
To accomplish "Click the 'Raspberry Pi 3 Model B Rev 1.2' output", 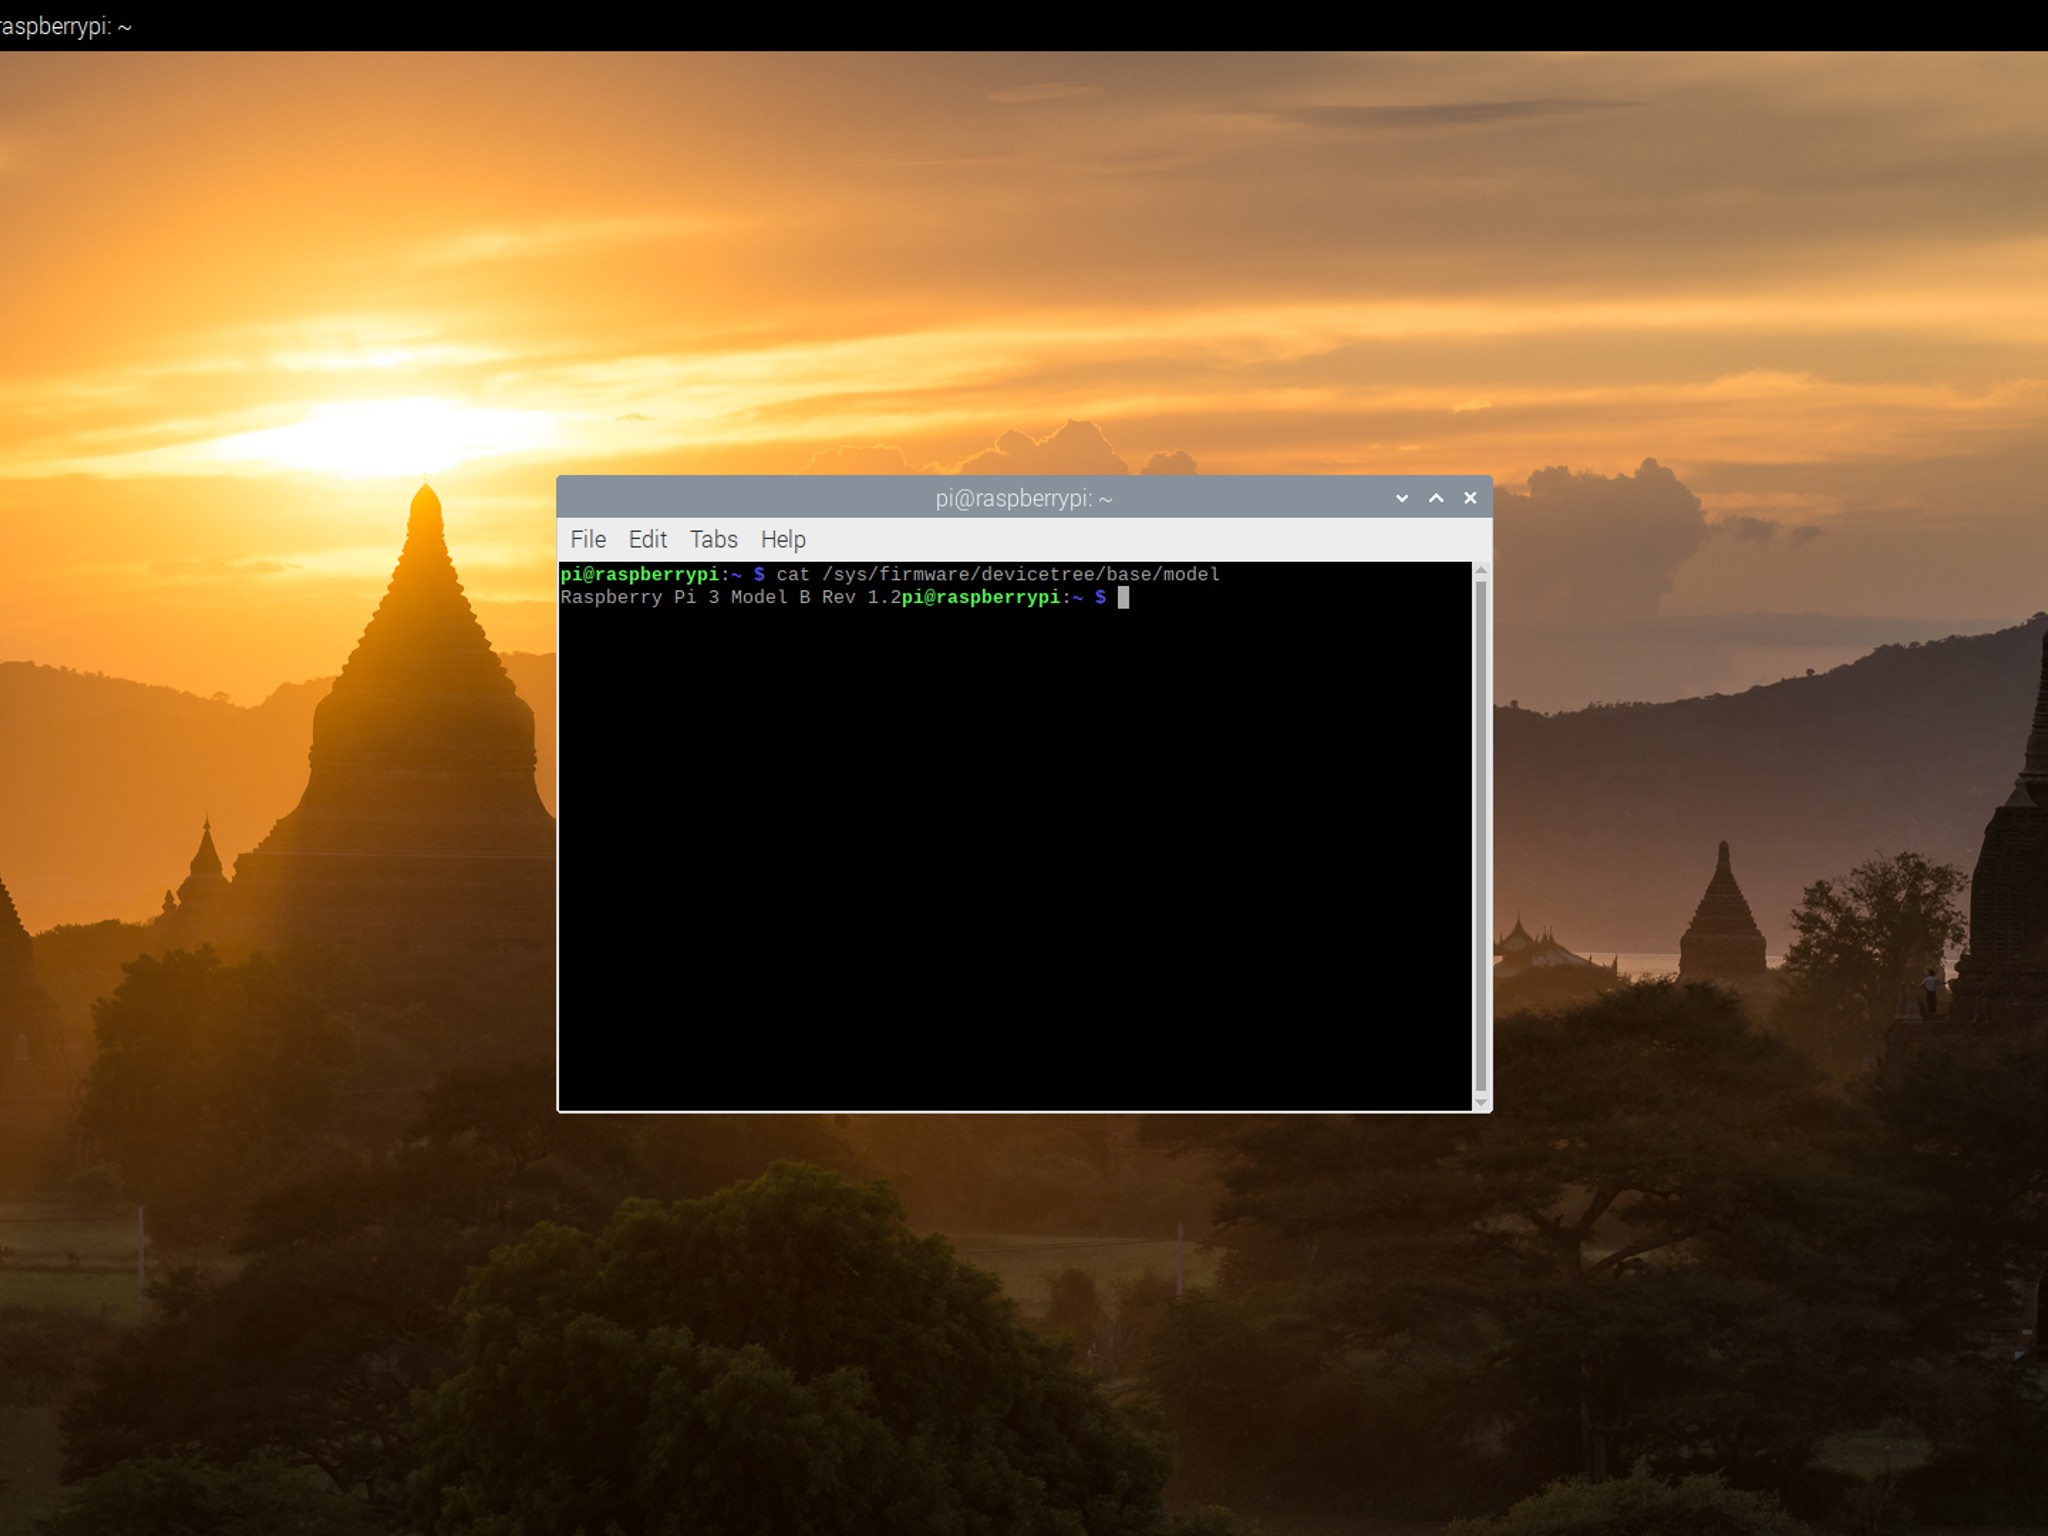I will coord(730,597).
